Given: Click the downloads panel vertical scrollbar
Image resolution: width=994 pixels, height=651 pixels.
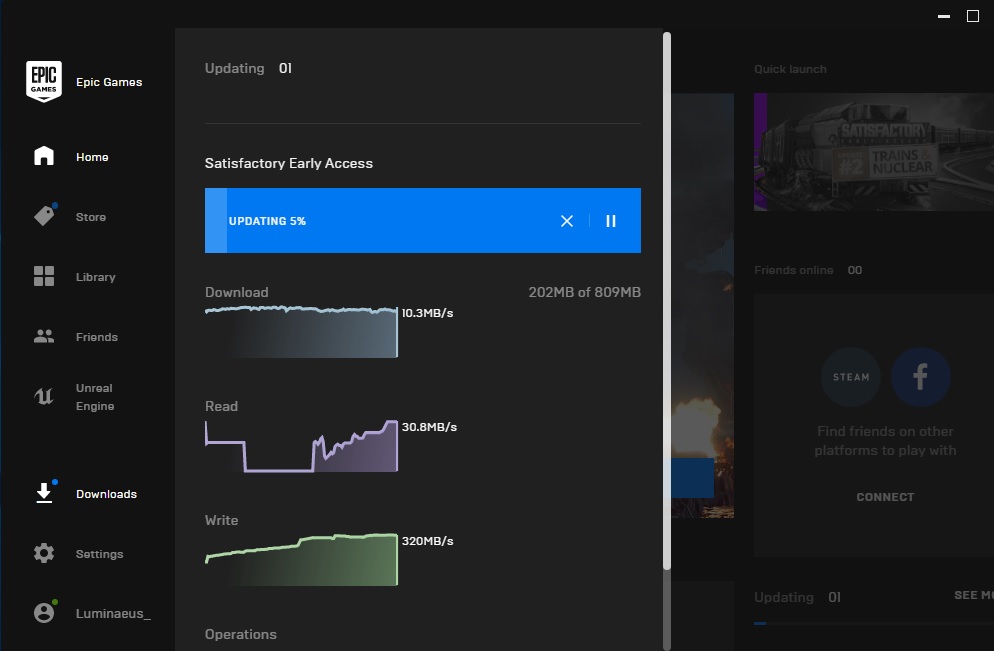Looking at the screenshot, I should 667,301.
